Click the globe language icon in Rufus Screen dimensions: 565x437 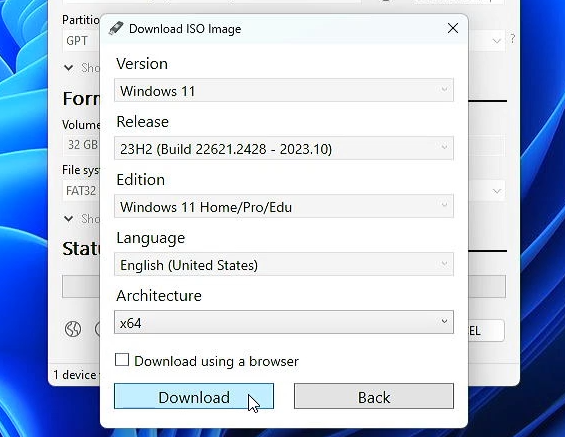(x=73, y=329)
